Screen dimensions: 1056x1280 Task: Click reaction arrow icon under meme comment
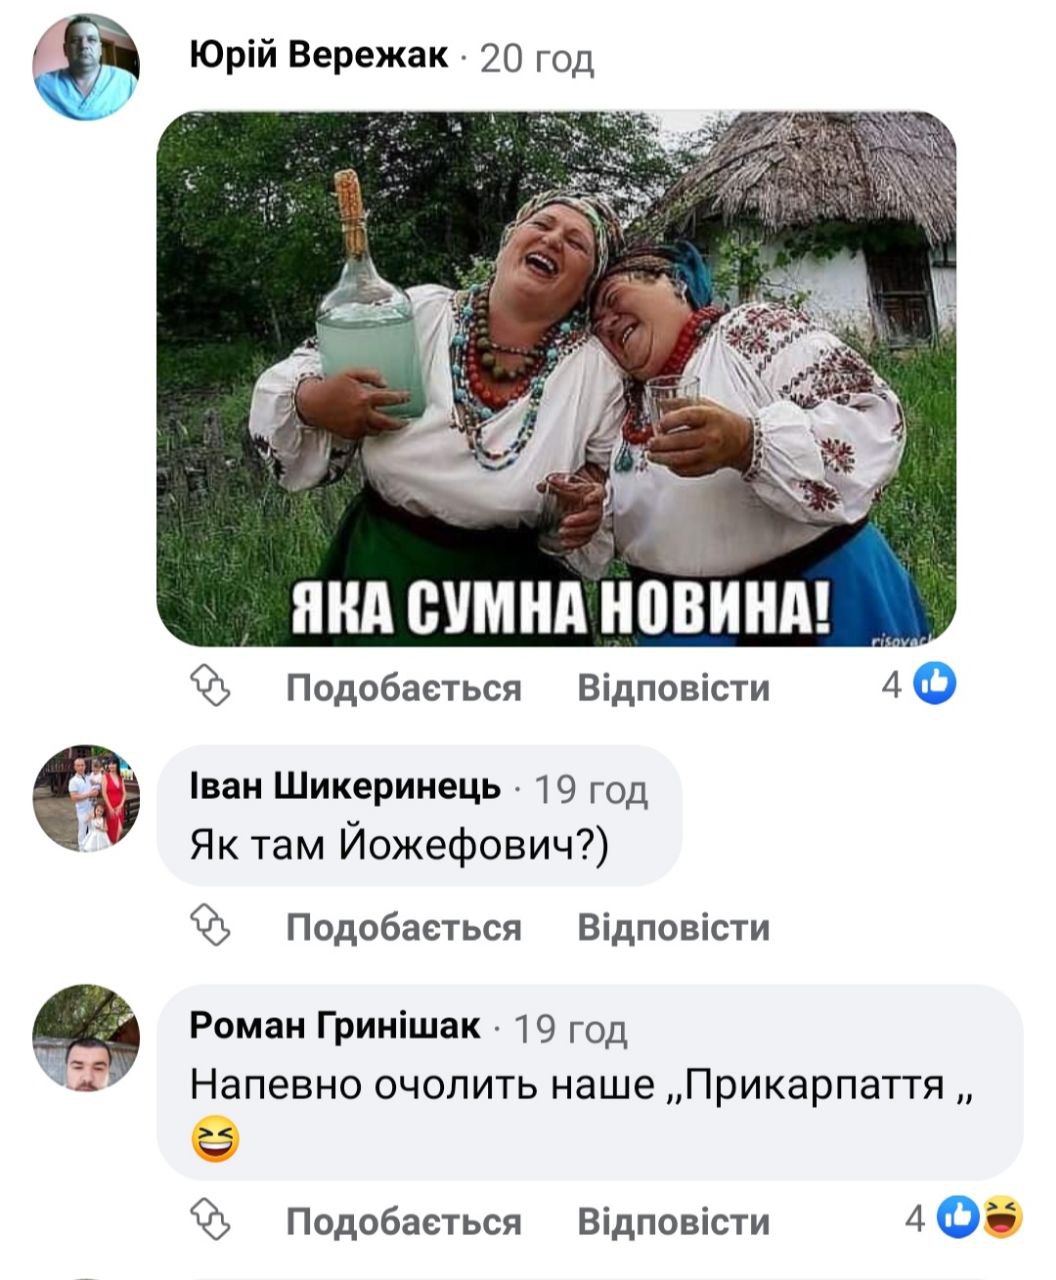[211, 686]
